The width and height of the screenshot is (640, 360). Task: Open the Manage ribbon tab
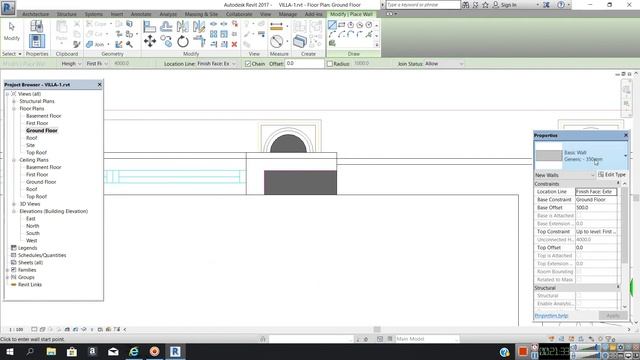(x=288, y=14)
